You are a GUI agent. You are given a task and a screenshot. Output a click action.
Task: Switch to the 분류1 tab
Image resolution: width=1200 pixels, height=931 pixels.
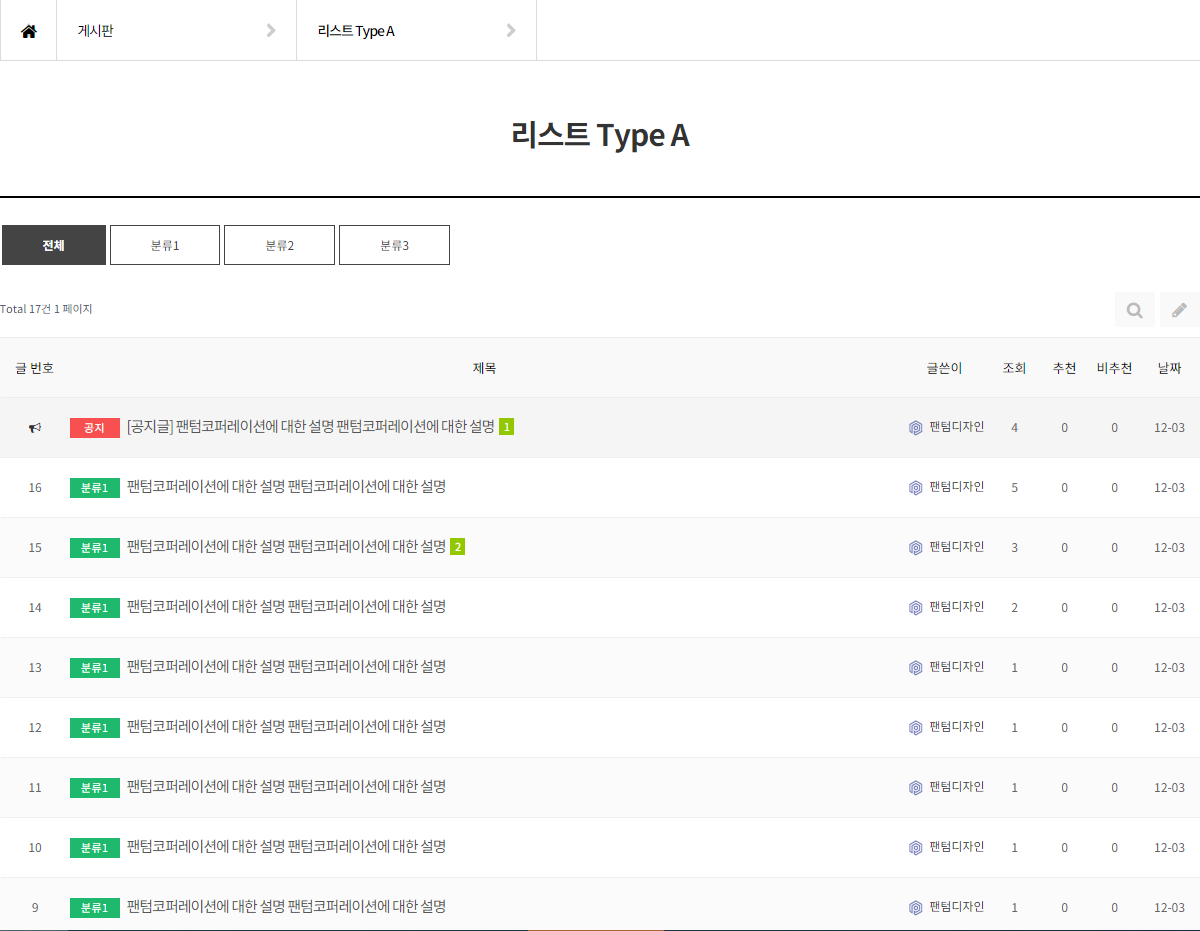coord(165,245)
